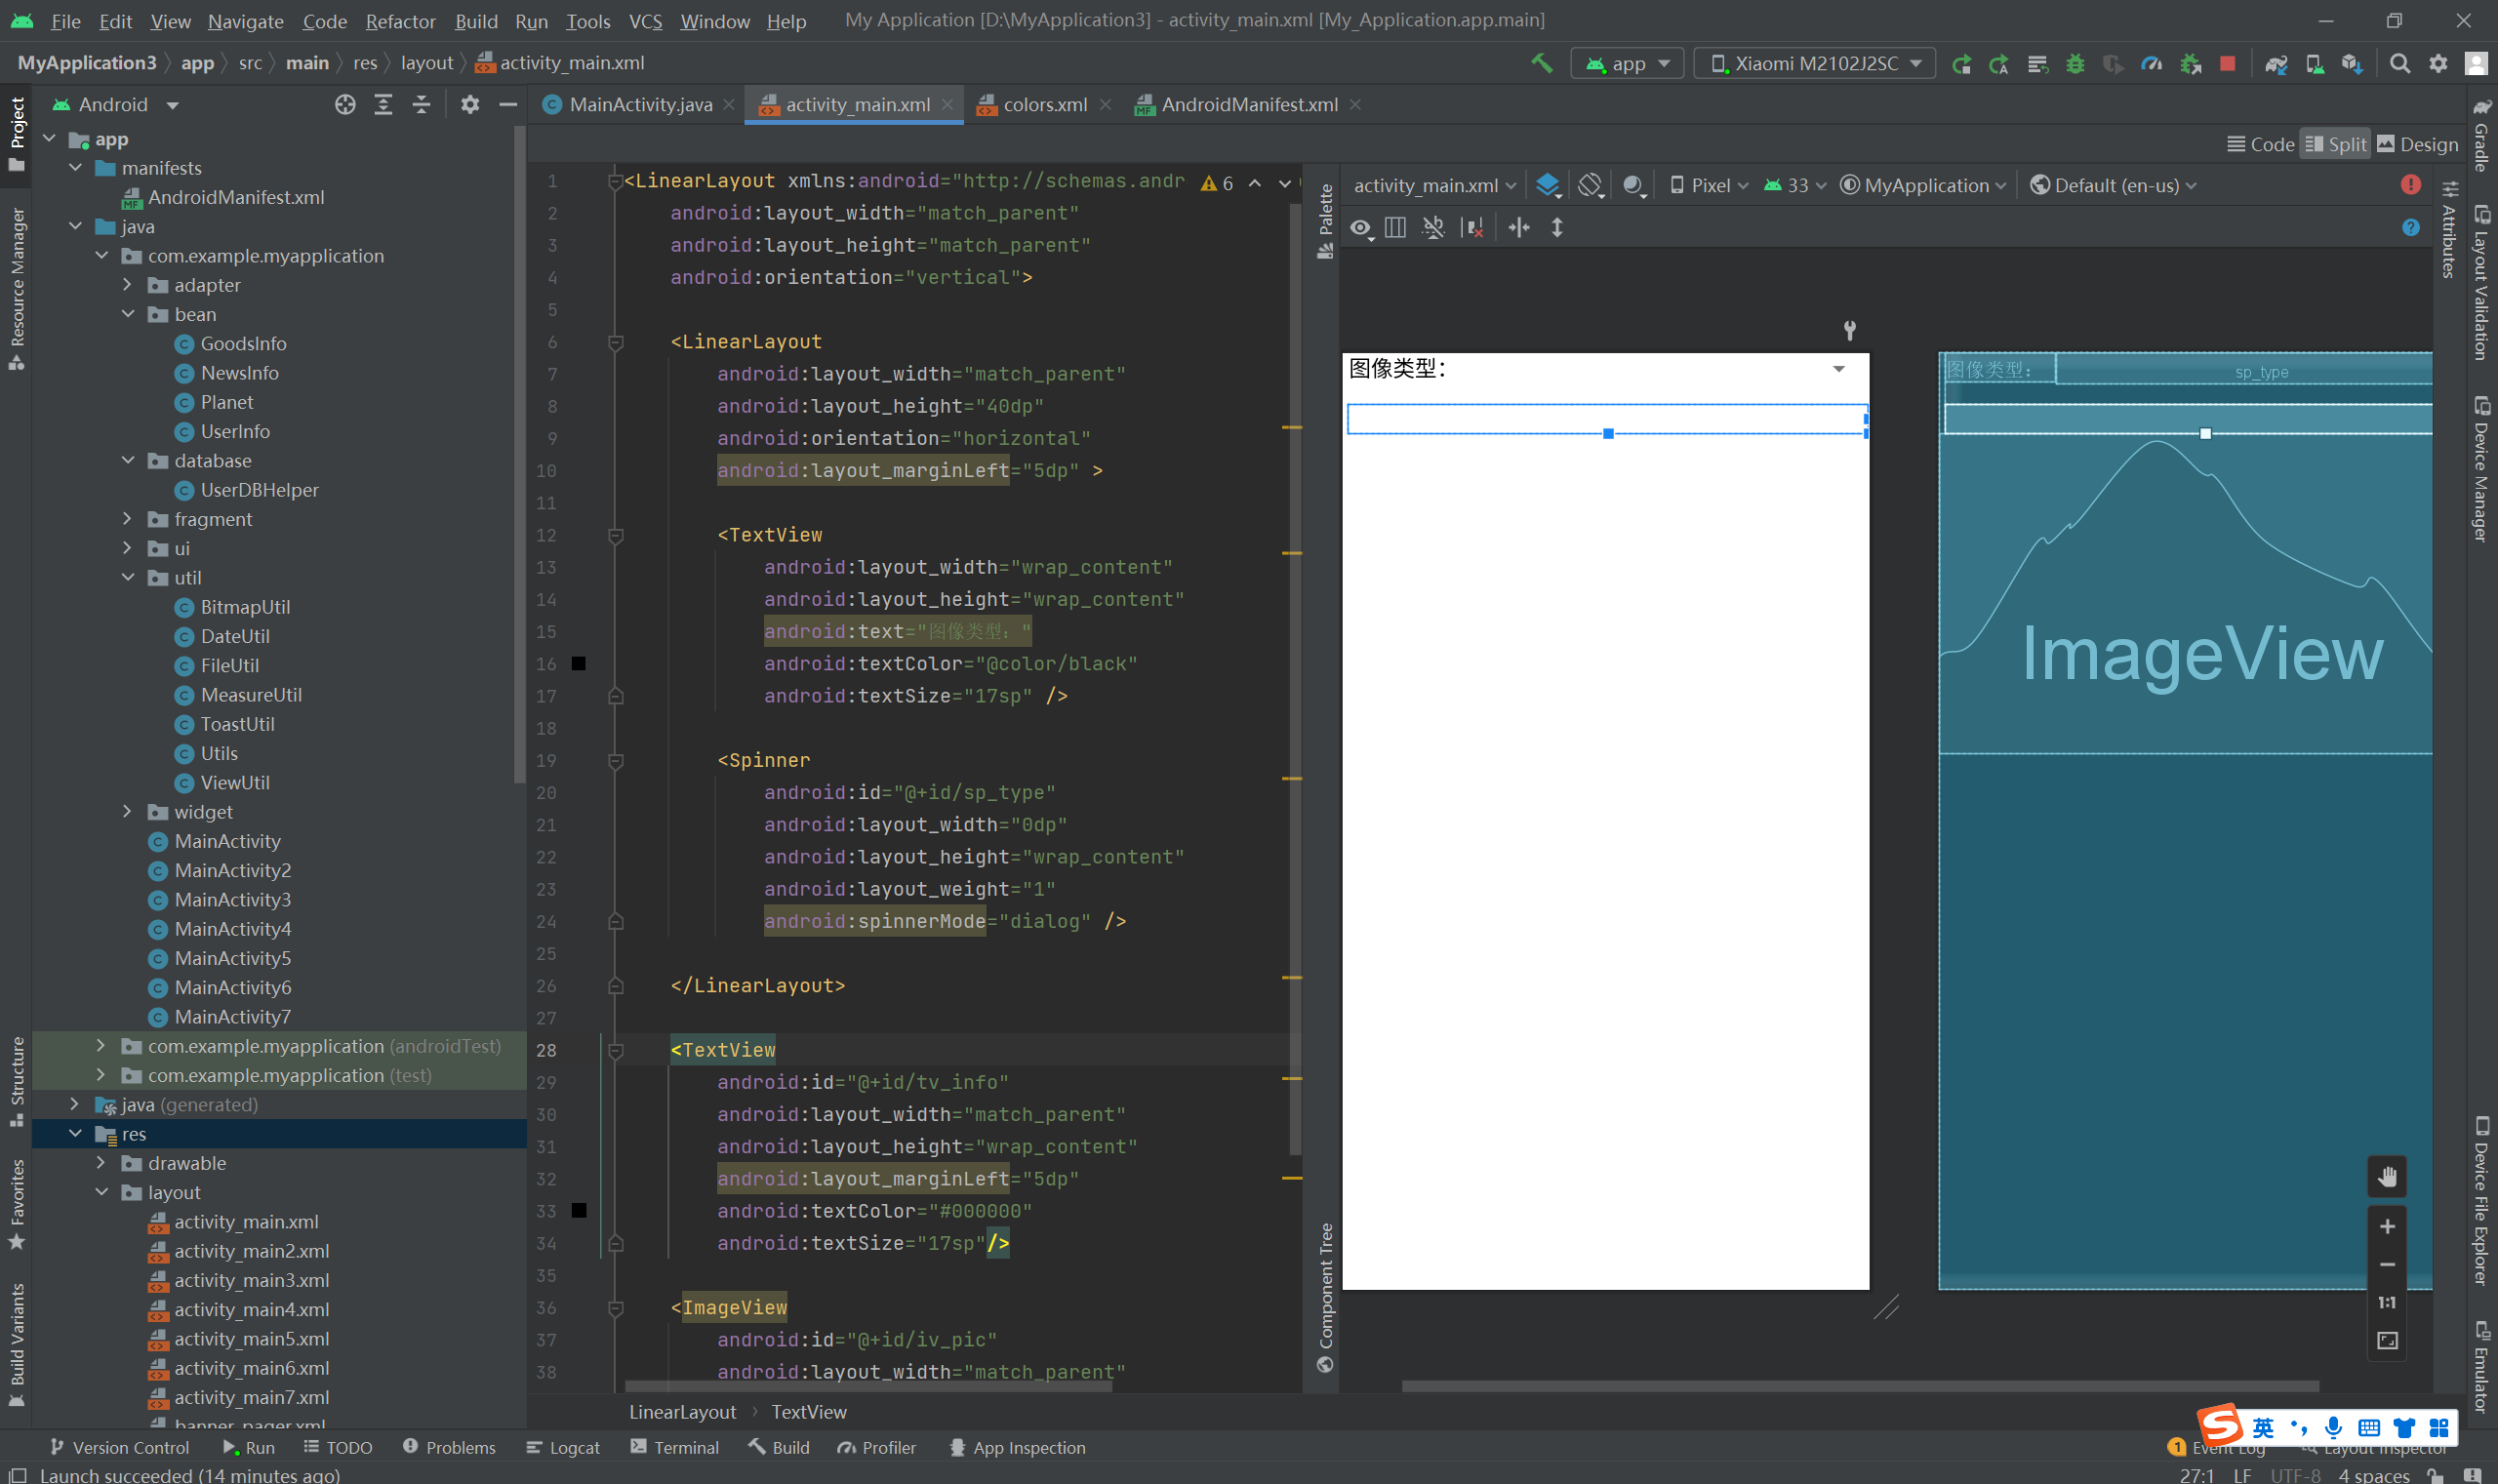Toggle view options eye icon in designer

(1361, 228)
